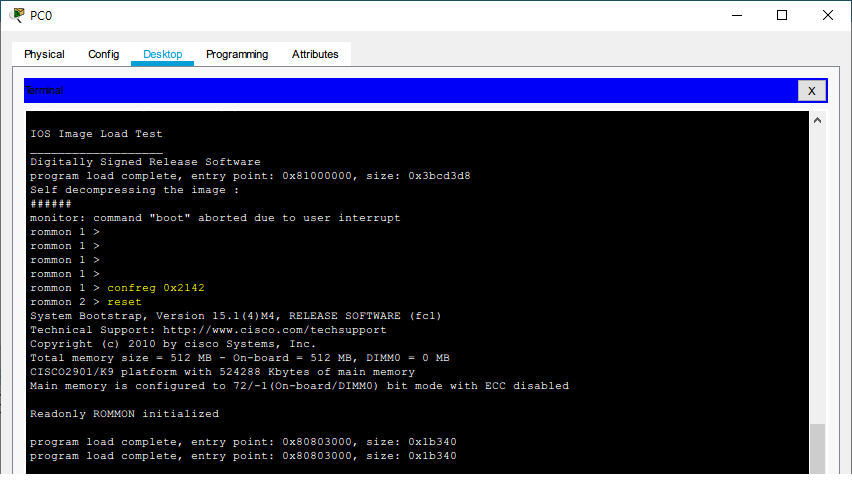
Task: Click the cisco.com techsupport URL text
Action: [x=274, y=330]
